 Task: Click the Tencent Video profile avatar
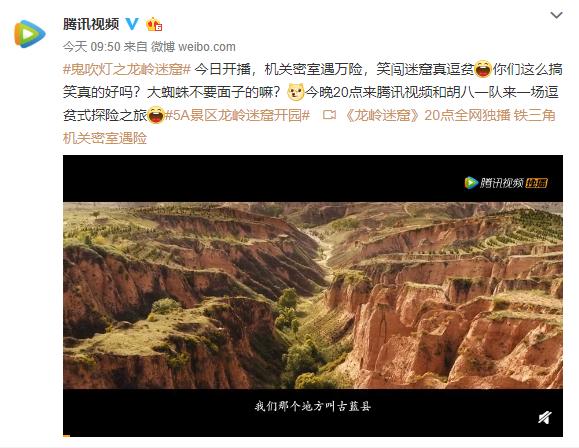click(30, 34)
